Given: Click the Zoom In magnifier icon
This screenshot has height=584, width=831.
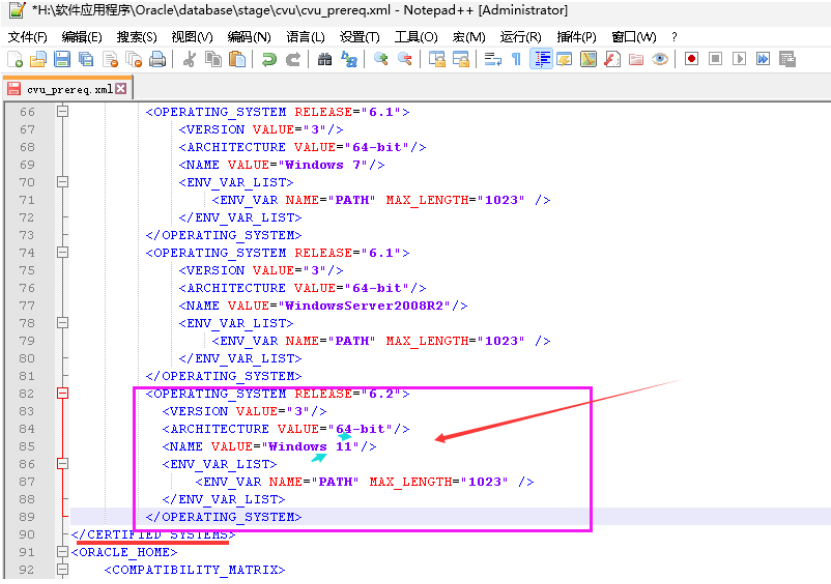Looking at the screenshot, I should click(x=381, y=60).
